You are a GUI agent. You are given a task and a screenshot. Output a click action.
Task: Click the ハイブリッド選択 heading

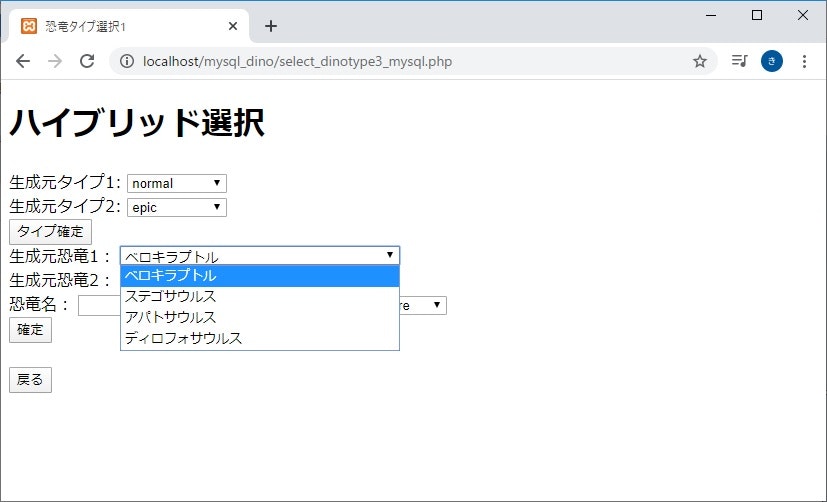point(137,123)
